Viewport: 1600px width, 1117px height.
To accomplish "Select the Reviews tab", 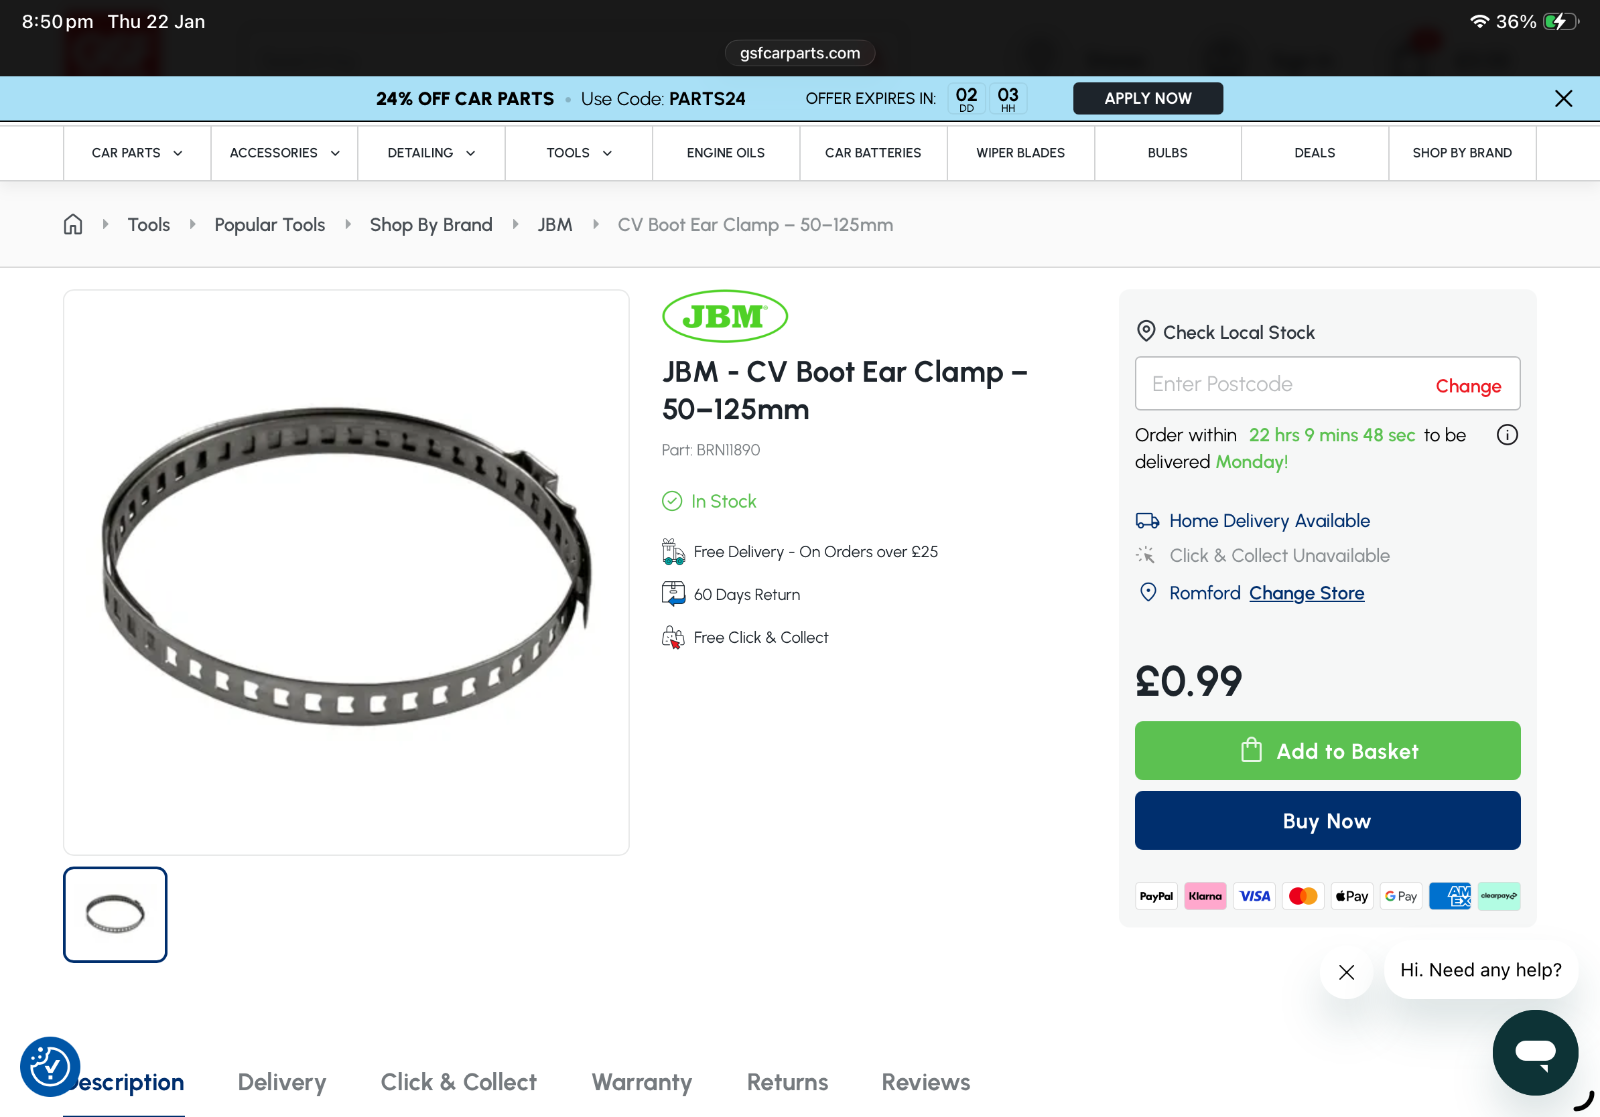I will pos(925,1082).
